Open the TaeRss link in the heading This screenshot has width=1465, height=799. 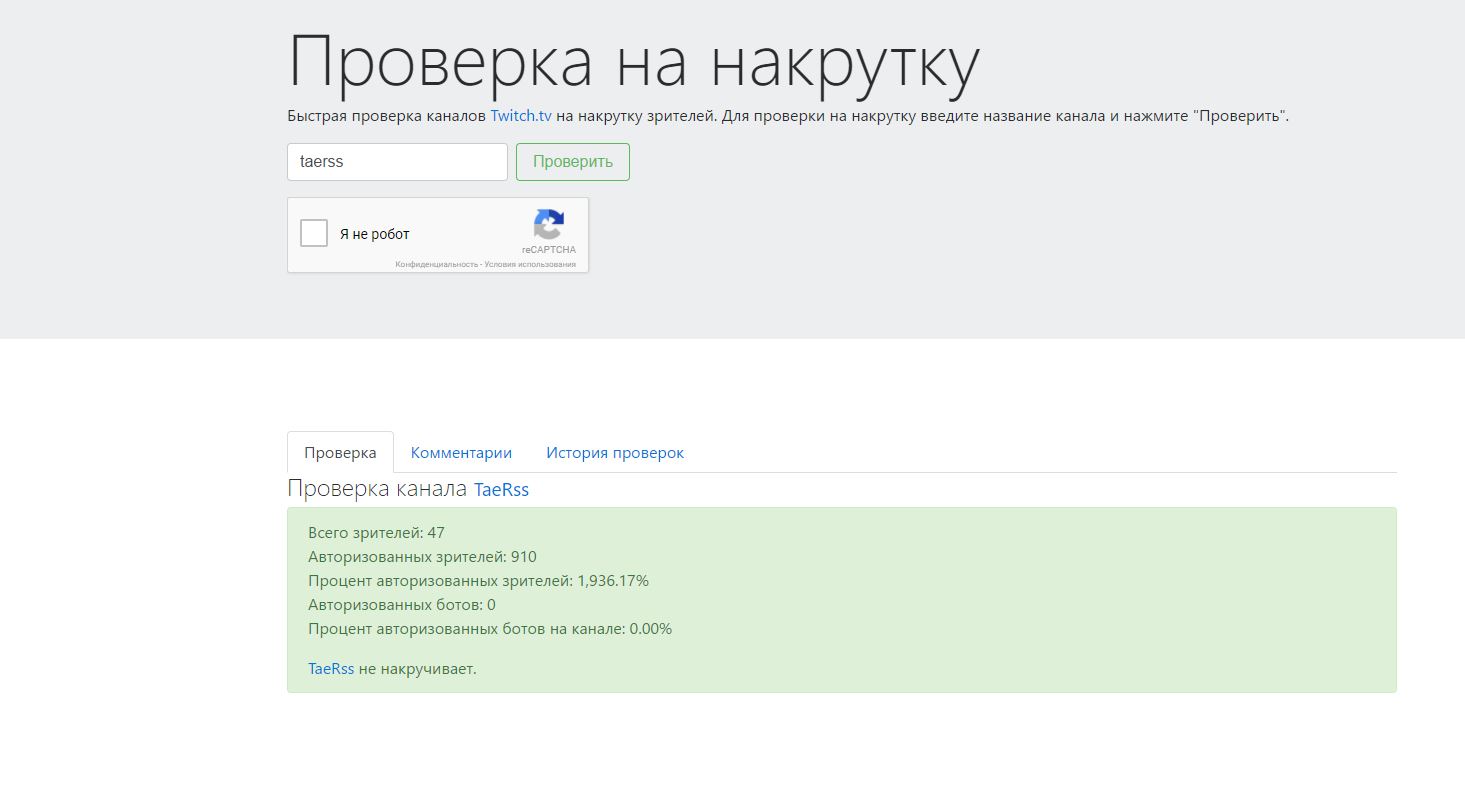click(501, 490)
